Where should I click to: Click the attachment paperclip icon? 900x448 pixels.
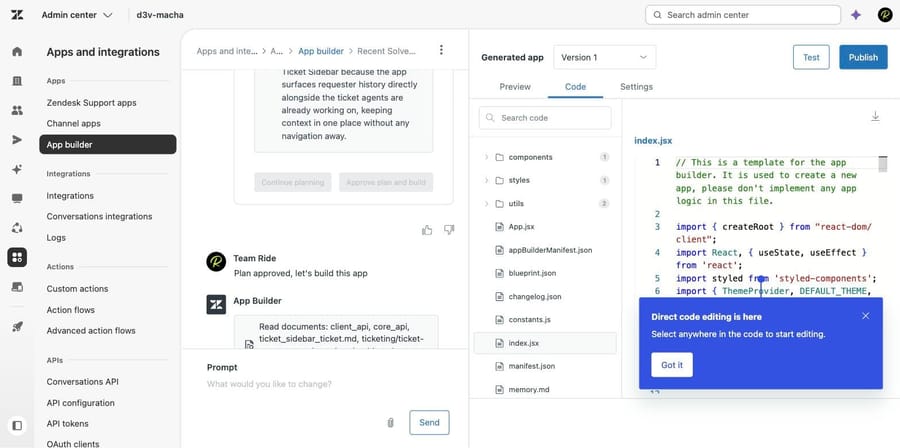[390, 423]
